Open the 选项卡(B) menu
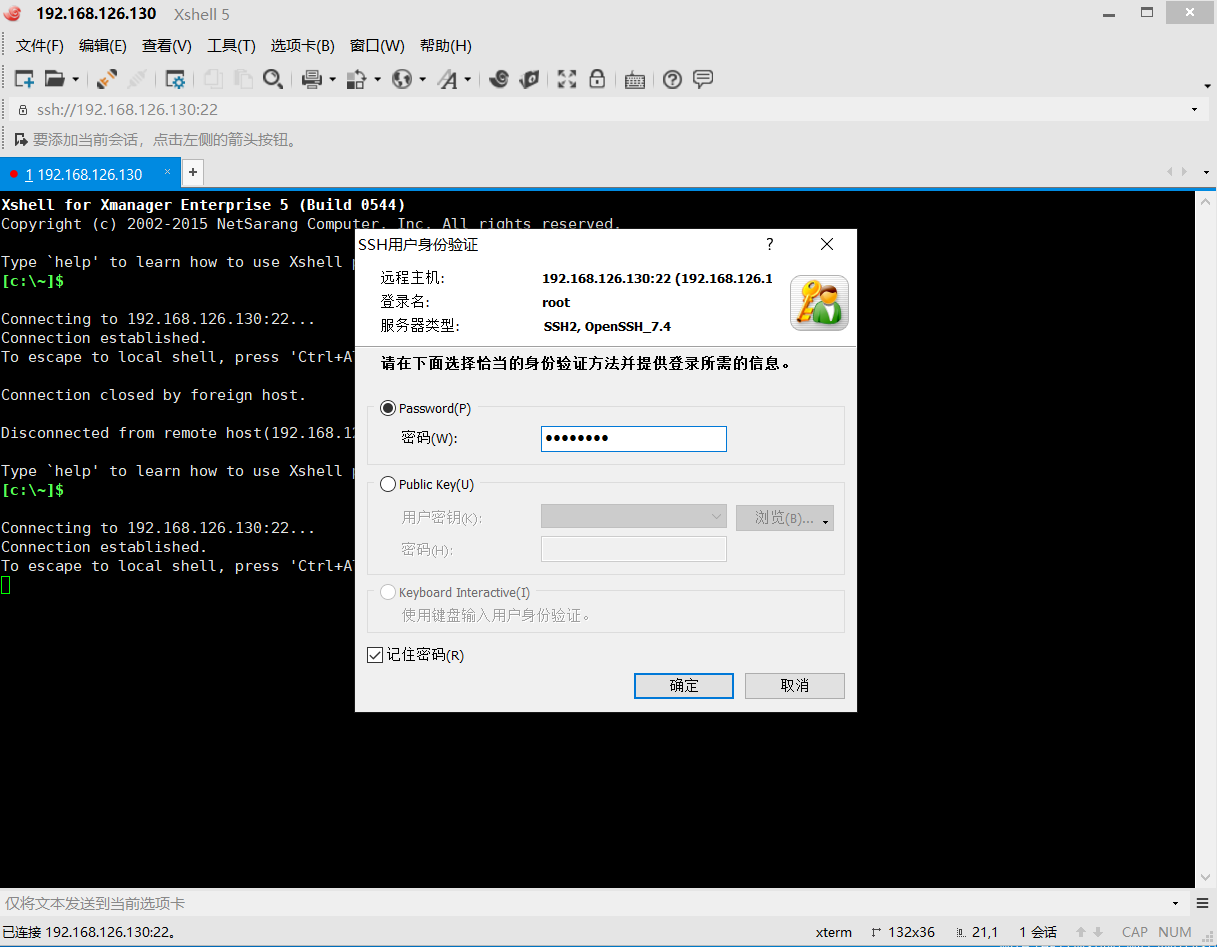 tap(303, 46)
